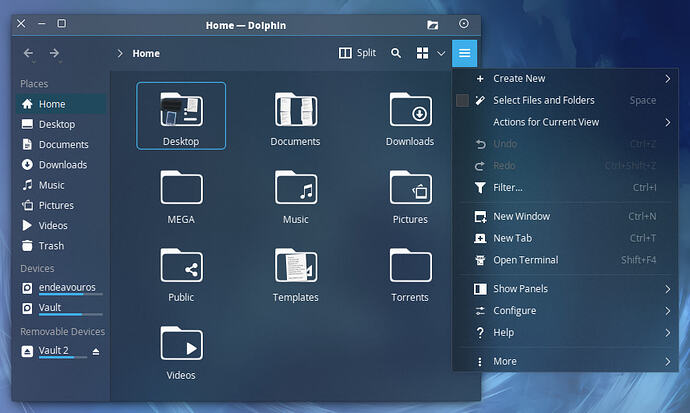The width and height of the screenshot is (690, 413).
Task: Click the endeavouros device entry
Action: (x=67, y=287)
